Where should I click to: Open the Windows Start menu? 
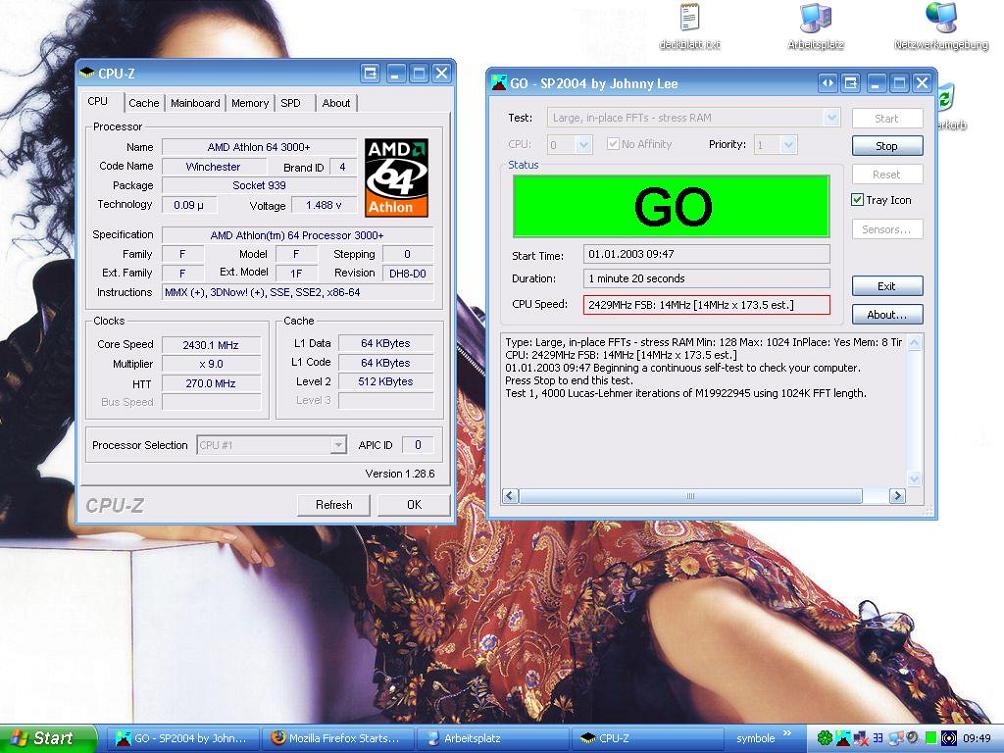(x=48, y=738)
